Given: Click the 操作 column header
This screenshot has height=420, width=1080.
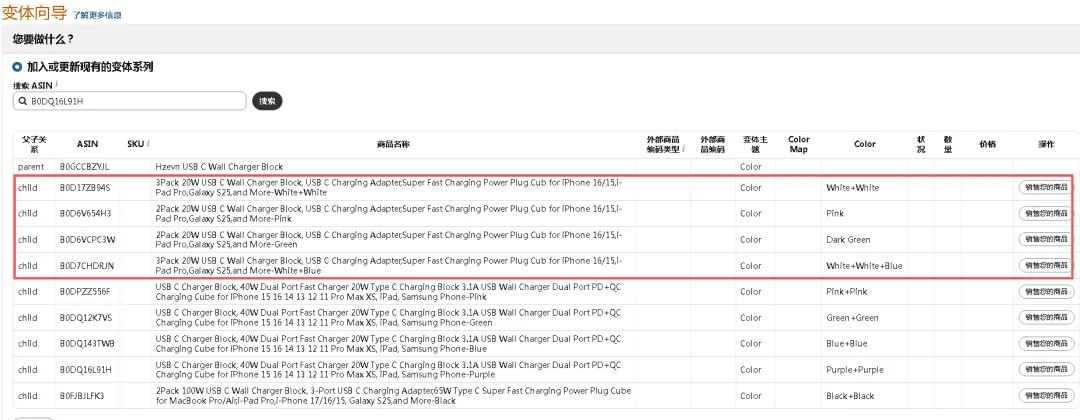Looking at the screenshot, I should tap(1046, 144).
